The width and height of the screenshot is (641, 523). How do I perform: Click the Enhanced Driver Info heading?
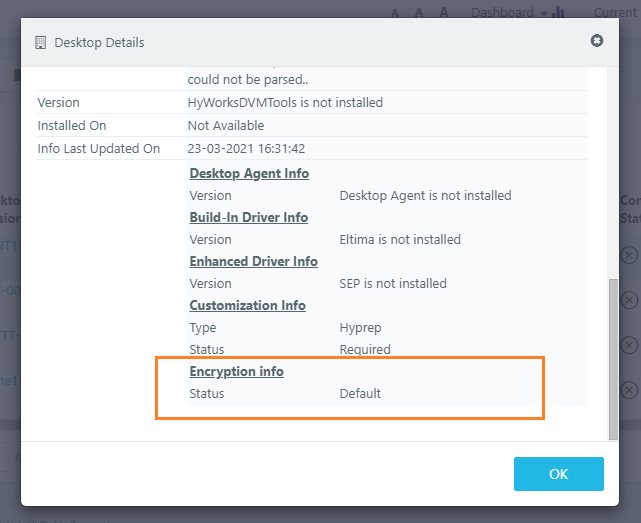253,261
